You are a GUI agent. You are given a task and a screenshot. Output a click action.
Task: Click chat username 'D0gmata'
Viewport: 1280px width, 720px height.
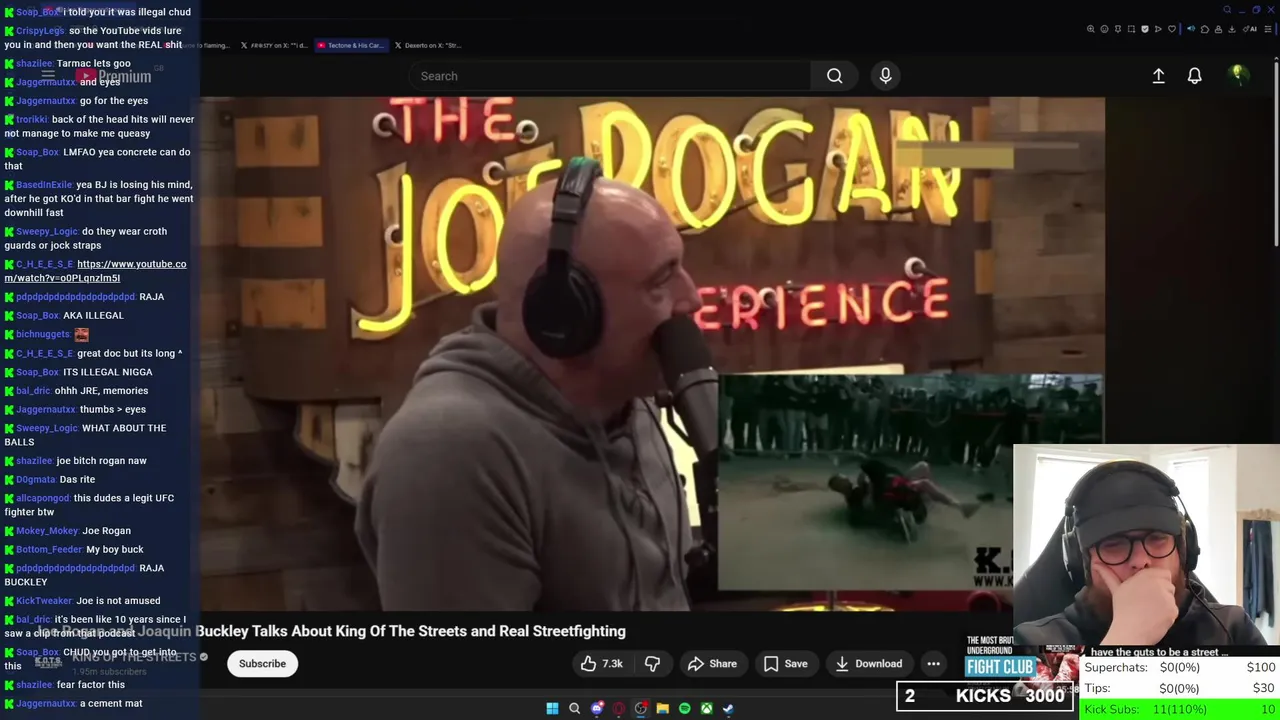[x=36, y=480]
